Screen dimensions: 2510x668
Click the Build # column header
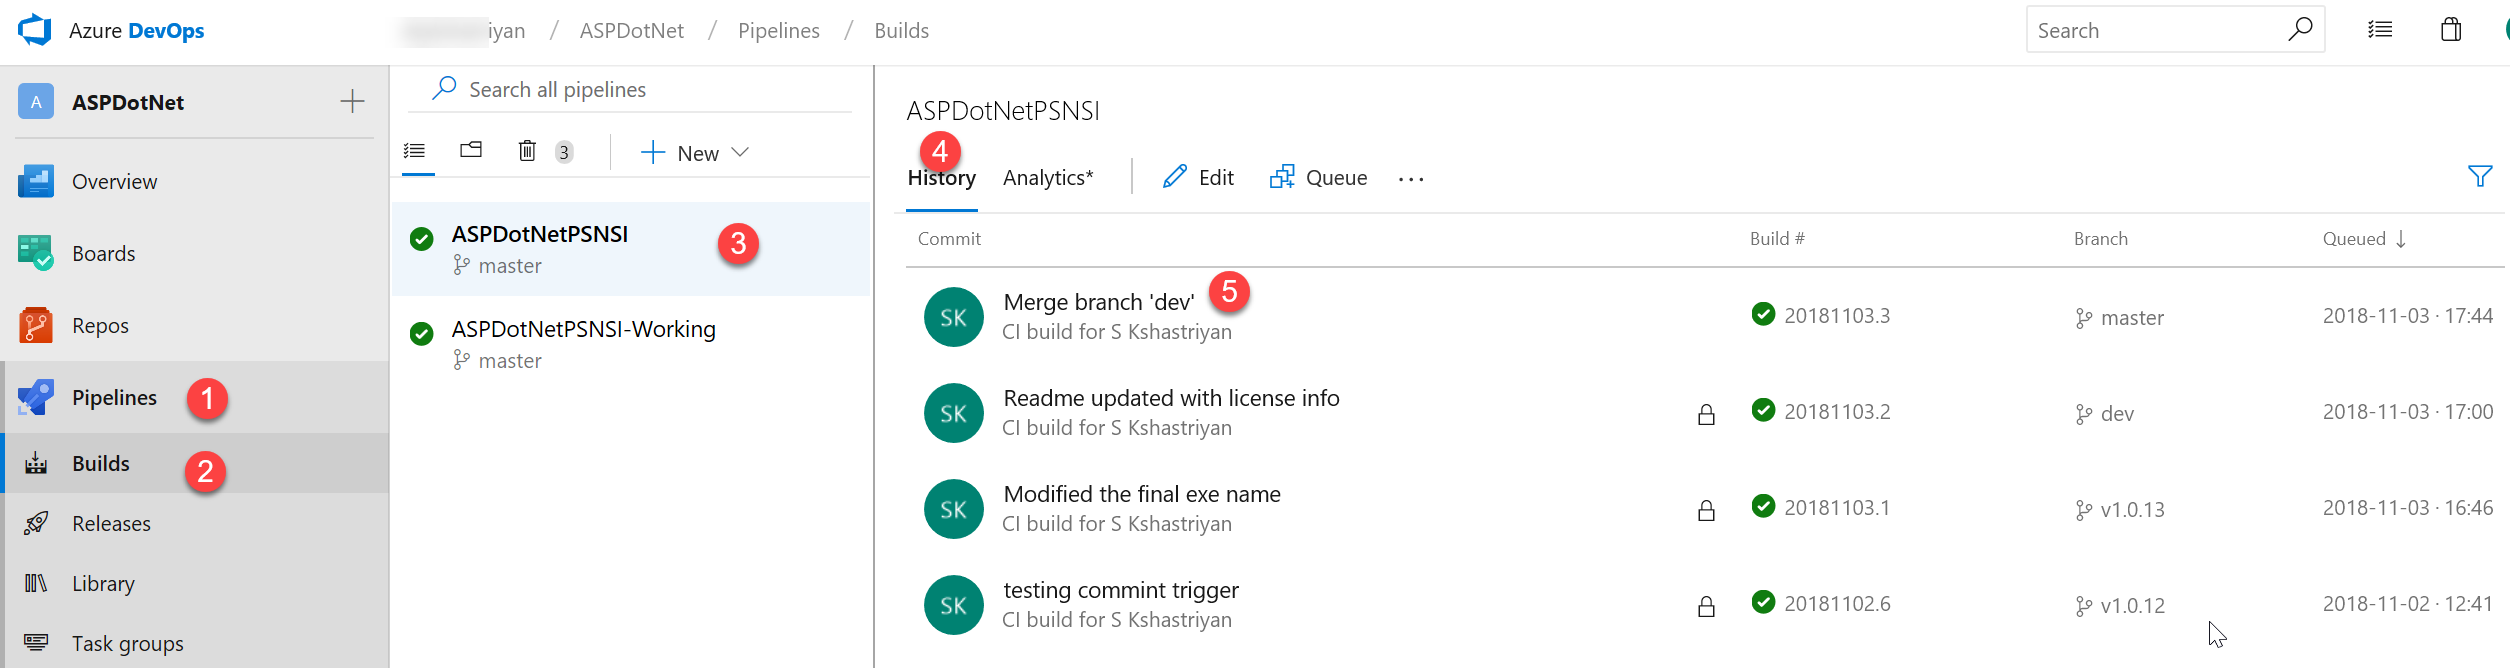point(1777,239)
